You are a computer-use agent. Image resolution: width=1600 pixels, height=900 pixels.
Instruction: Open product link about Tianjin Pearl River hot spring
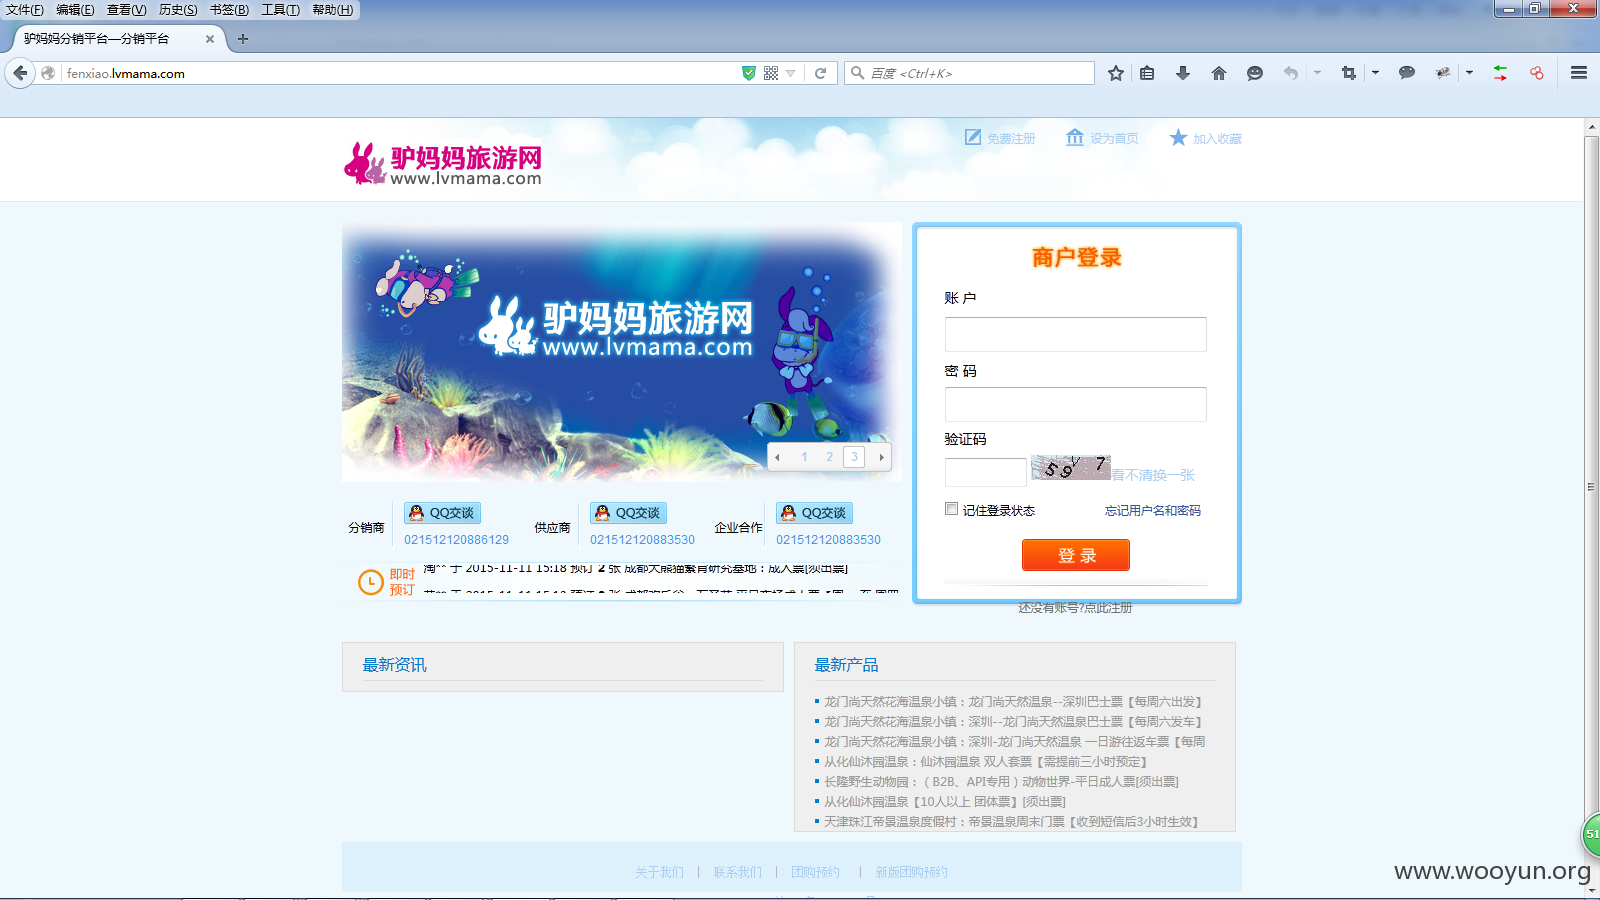click(1011, 822)
